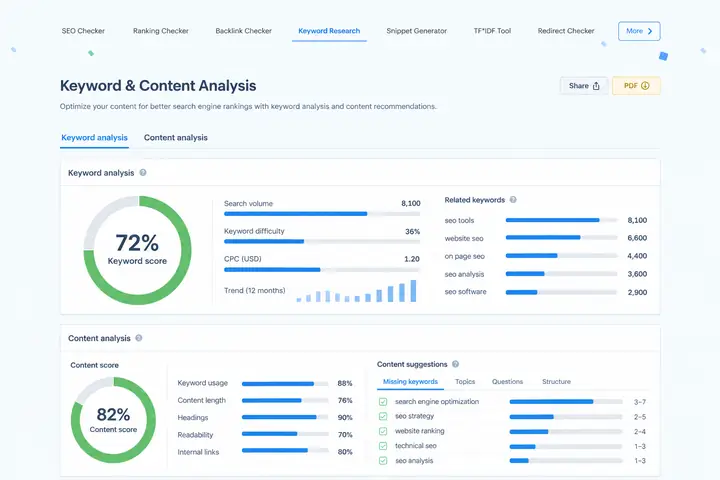Click the '1.20' CPC value
The width and height of the screenshot is (720, 480).
pos(412,259)
